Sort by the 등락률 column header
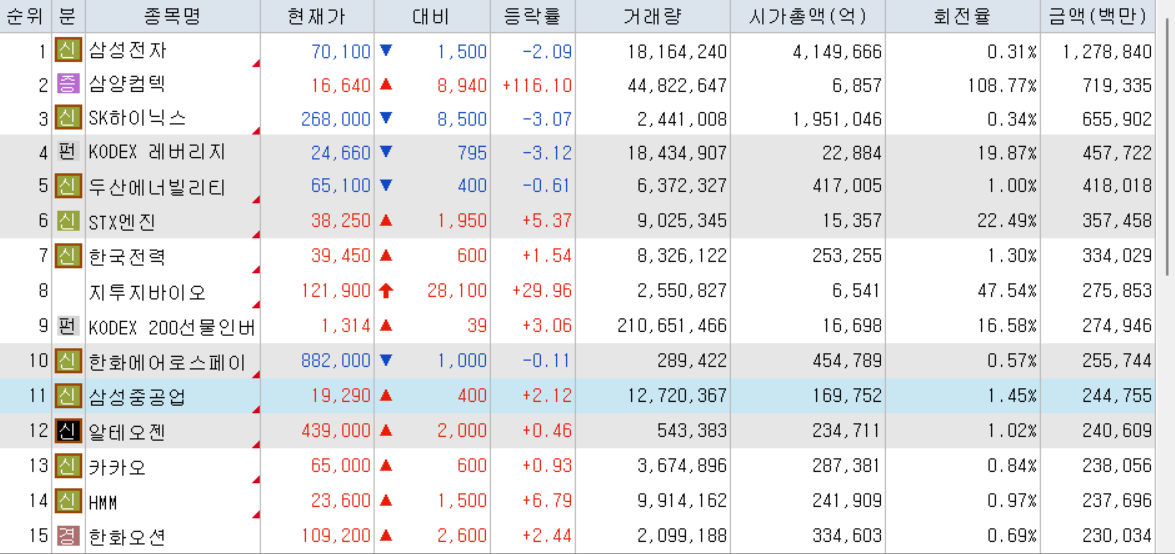This screenshot has width=1175, height=554. [533, 16]
